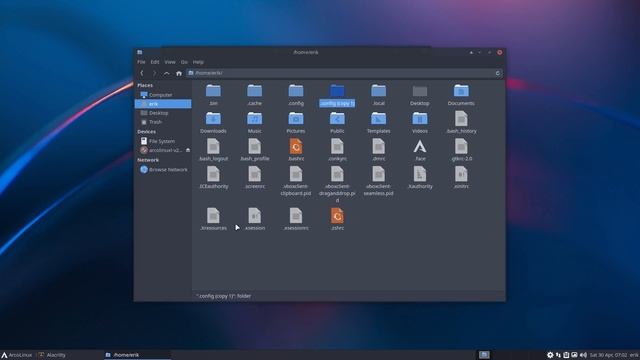Eject the arcolinux device with the eject icon
The width and height of the screenshot is (640, 360).
pyautogui.click(x=188, y=150)
